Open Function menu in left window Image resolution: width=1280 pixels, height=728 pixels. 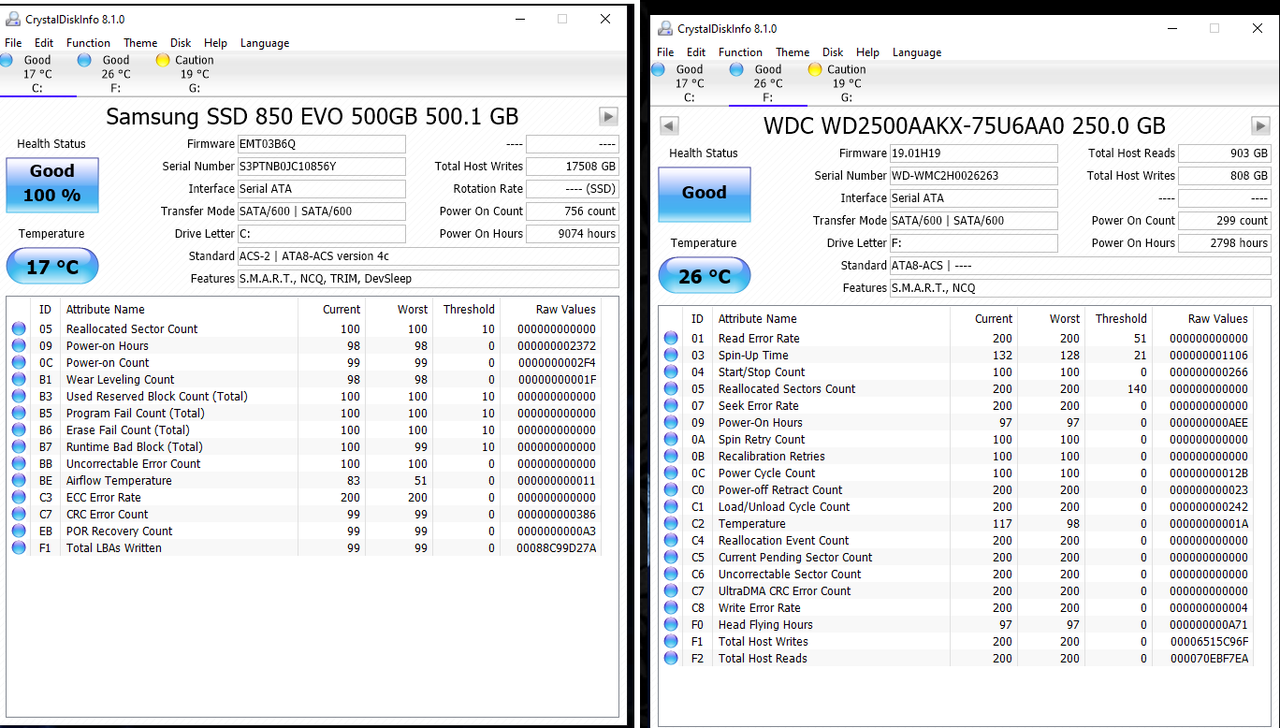[x=88, y=43]
